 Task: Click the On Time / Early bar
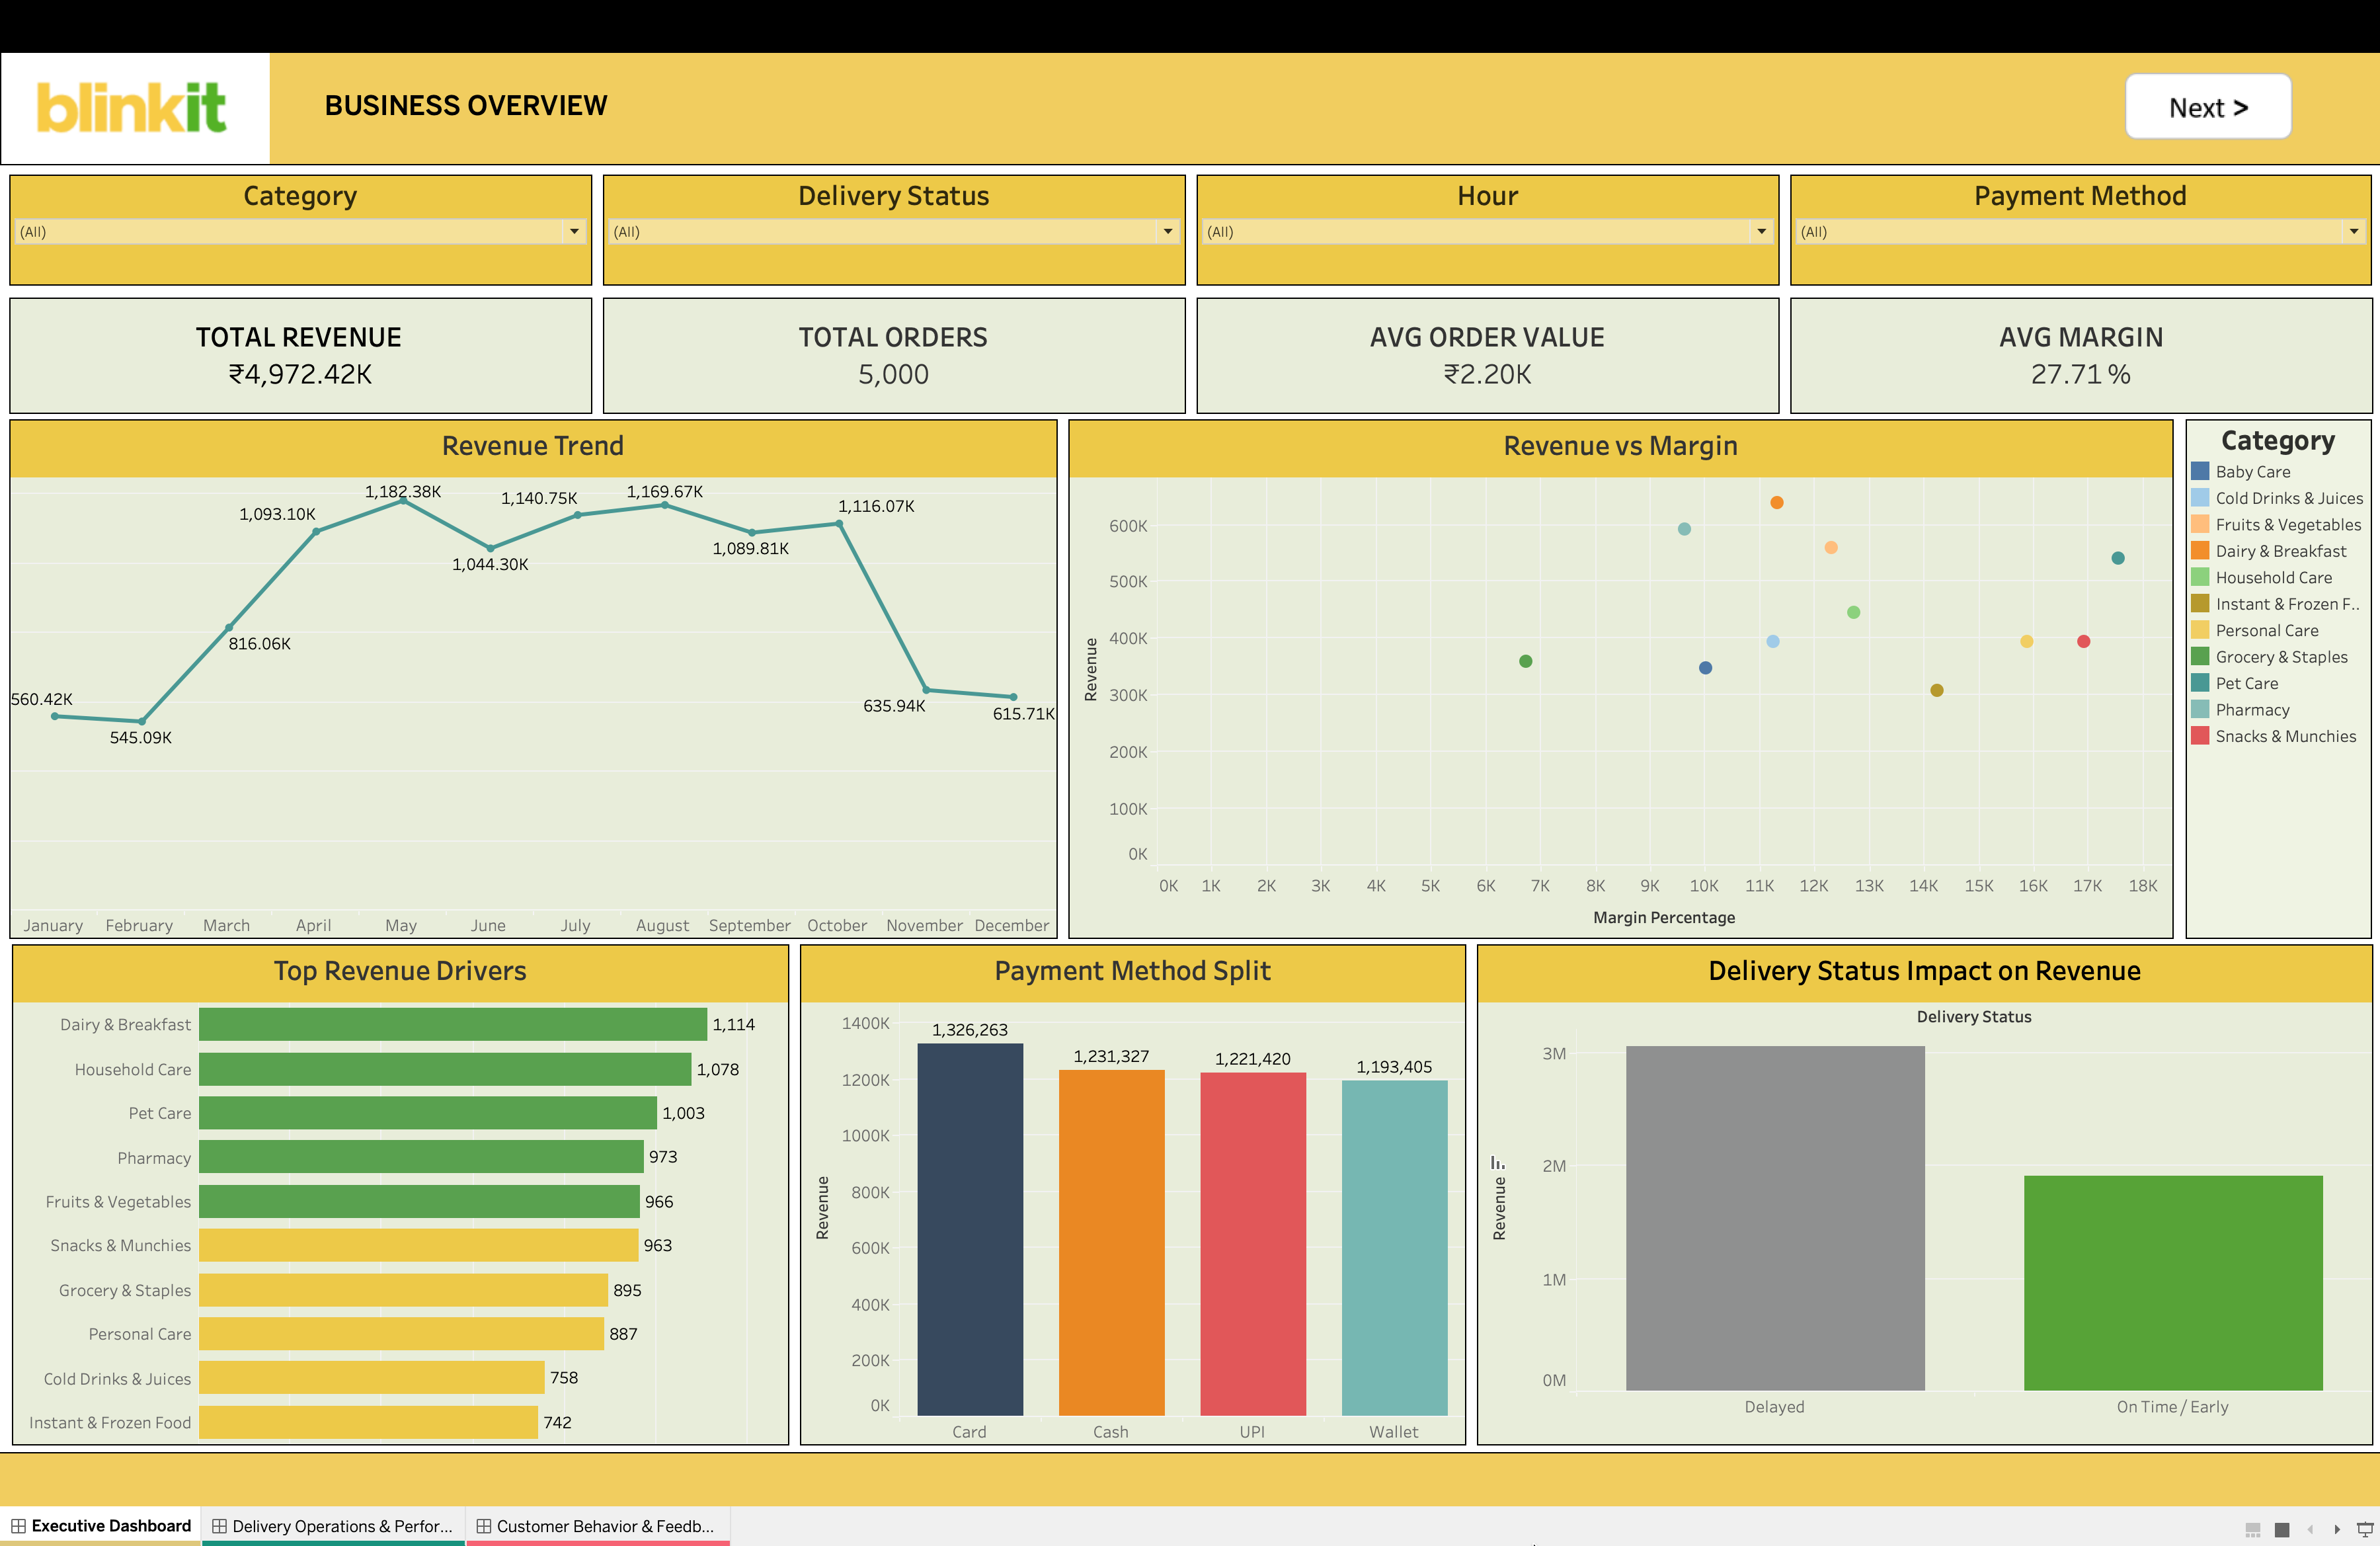coord(2173,1283)
